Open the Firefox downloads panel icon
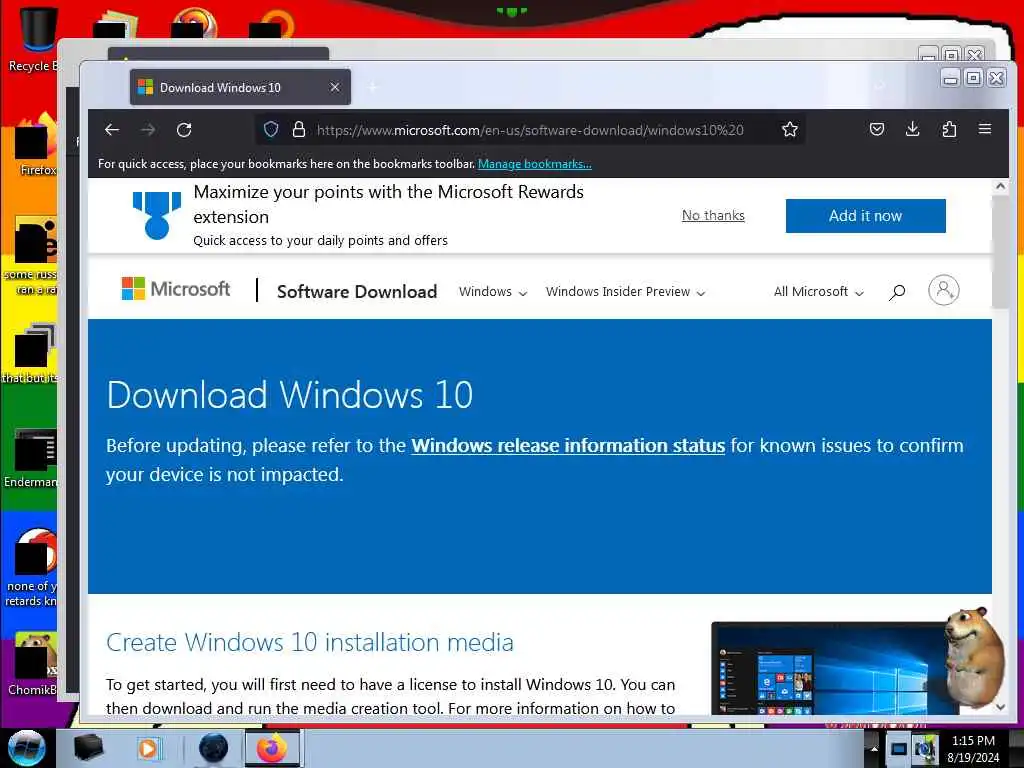 (913, 129)
